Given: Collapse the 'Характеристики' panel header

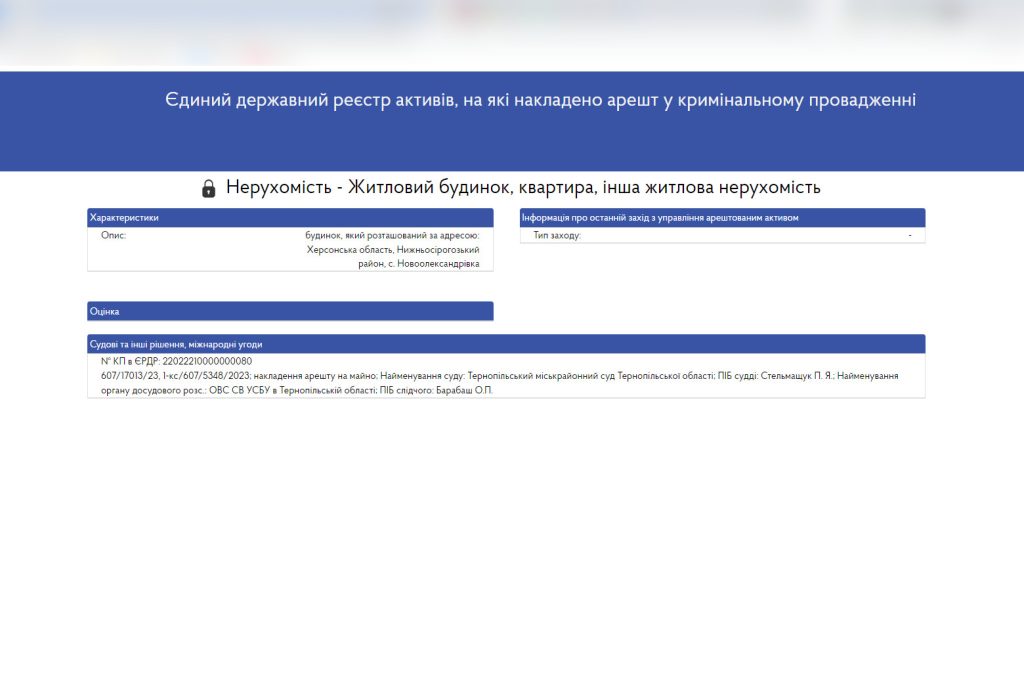Looking at the screenshot, I should [290, 217].
